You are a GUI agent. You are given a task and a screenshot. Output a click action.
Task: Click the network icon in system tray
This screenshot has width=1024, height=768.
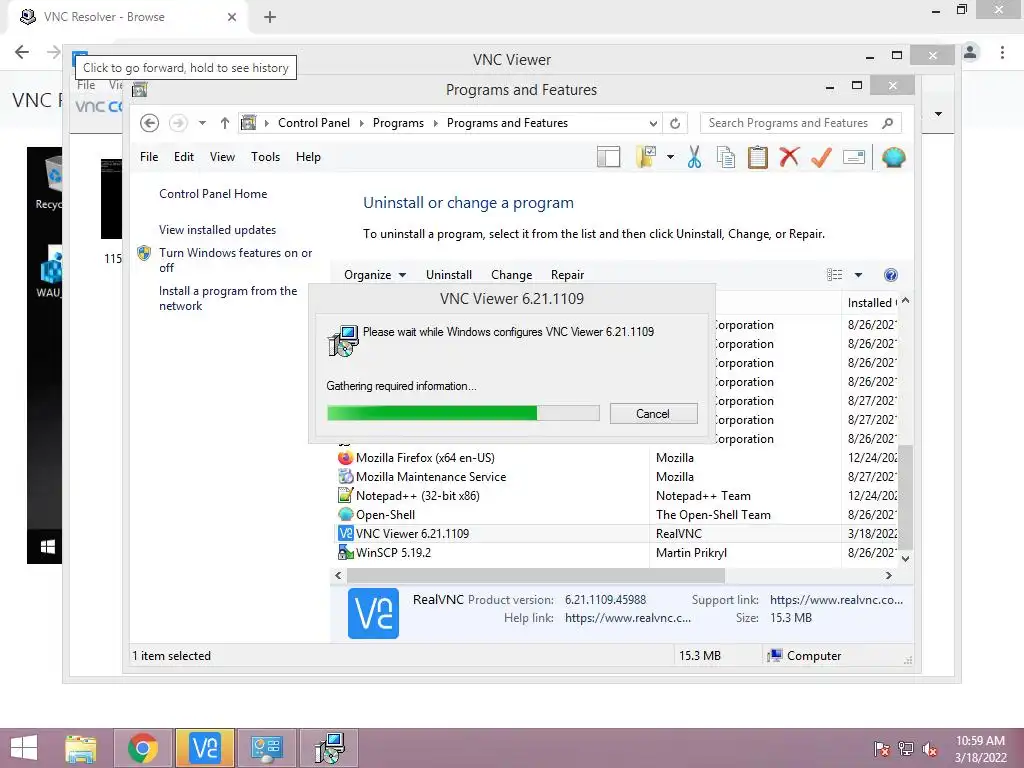point(906,749)
